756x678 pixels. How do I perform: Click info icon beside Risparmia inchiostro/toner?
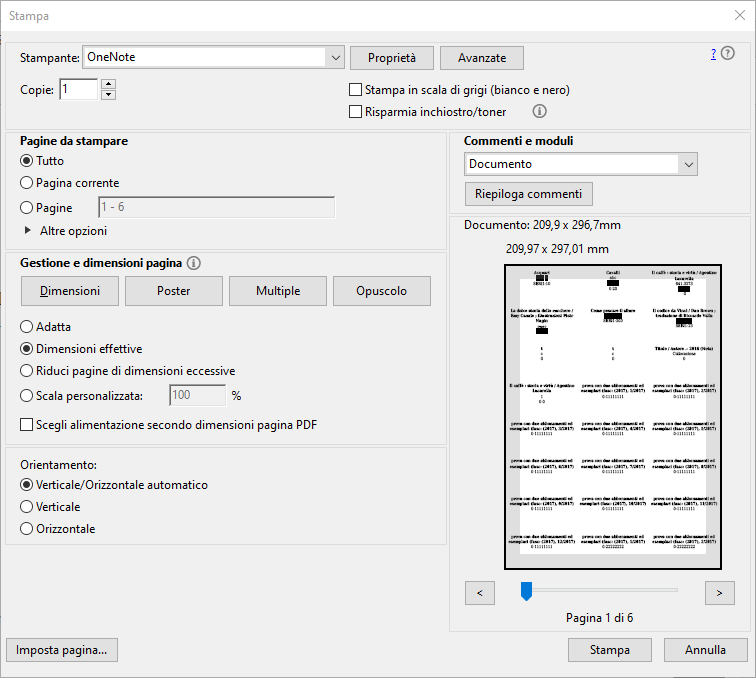point(539,112)
